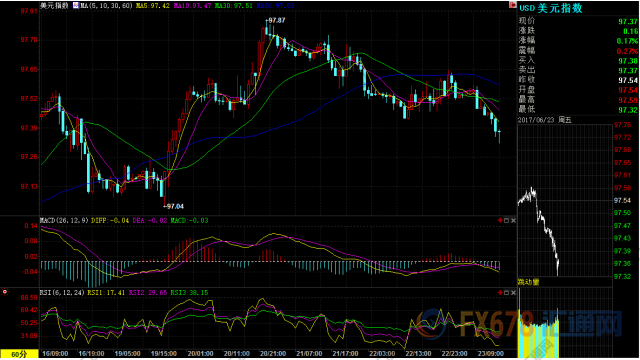Click the 97.04 low price marker

click(173, 207)
